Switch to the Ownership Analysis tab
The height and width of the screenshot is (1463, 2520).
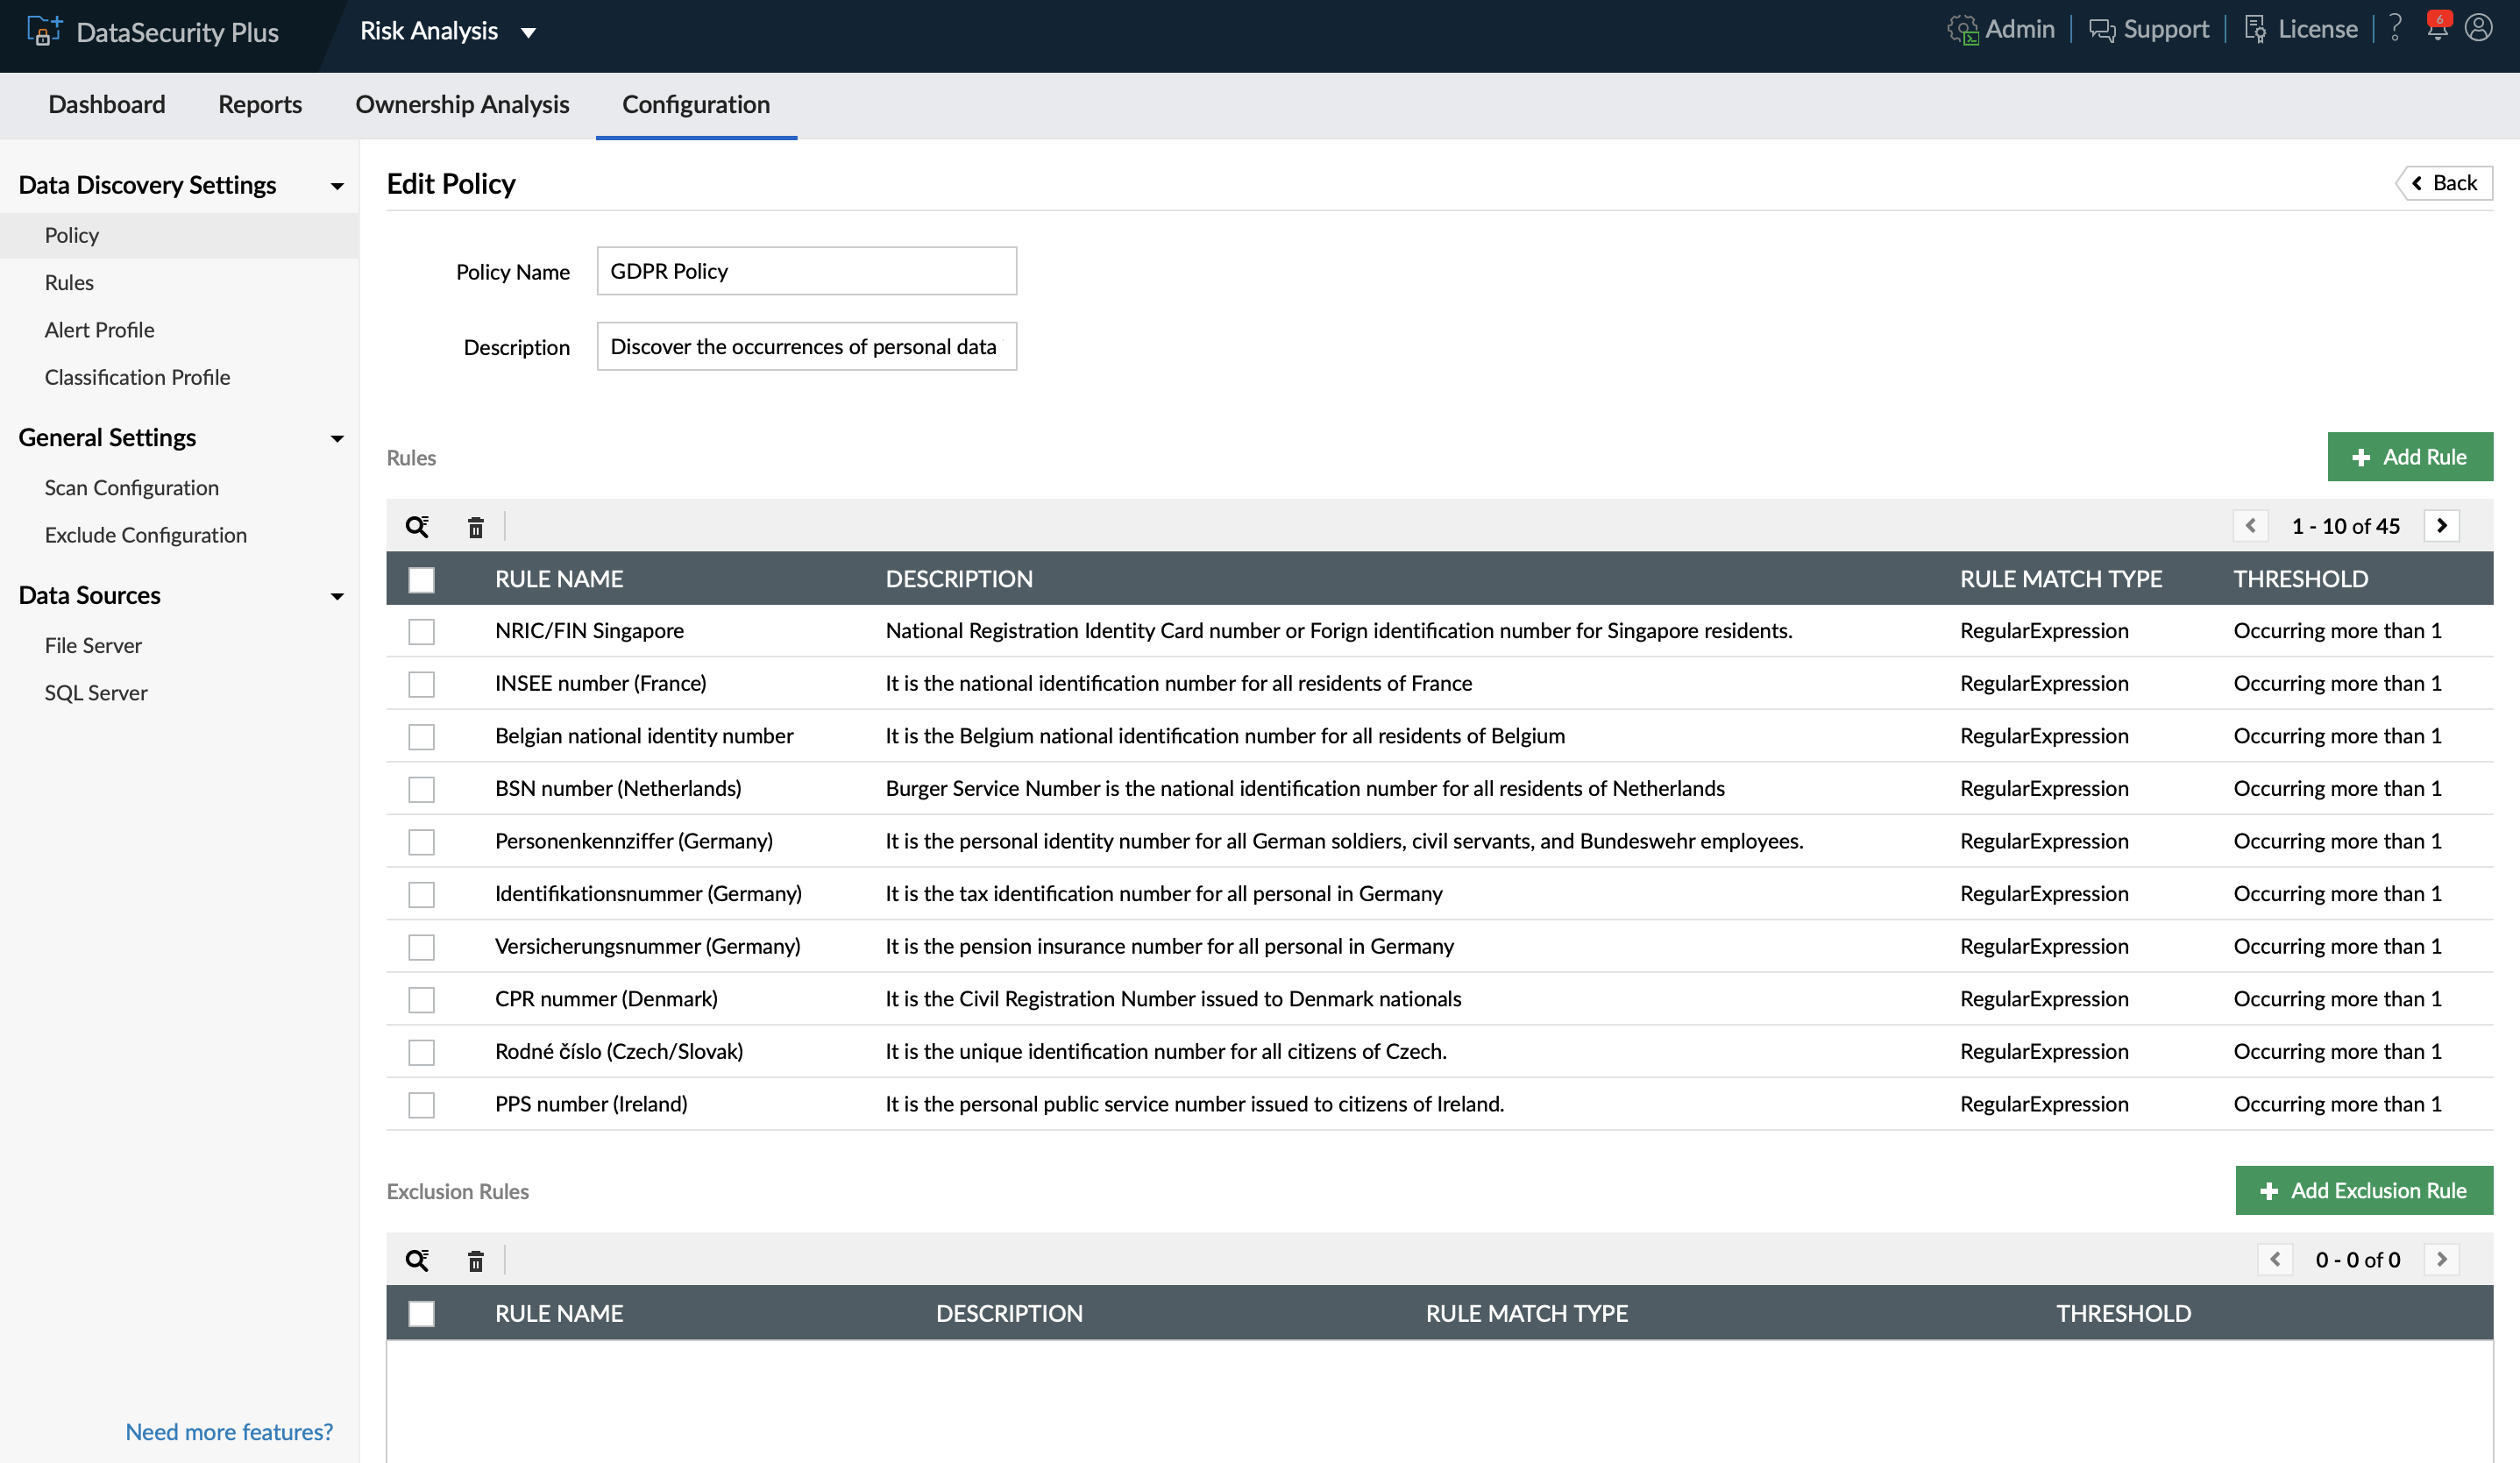click(462, 105)
